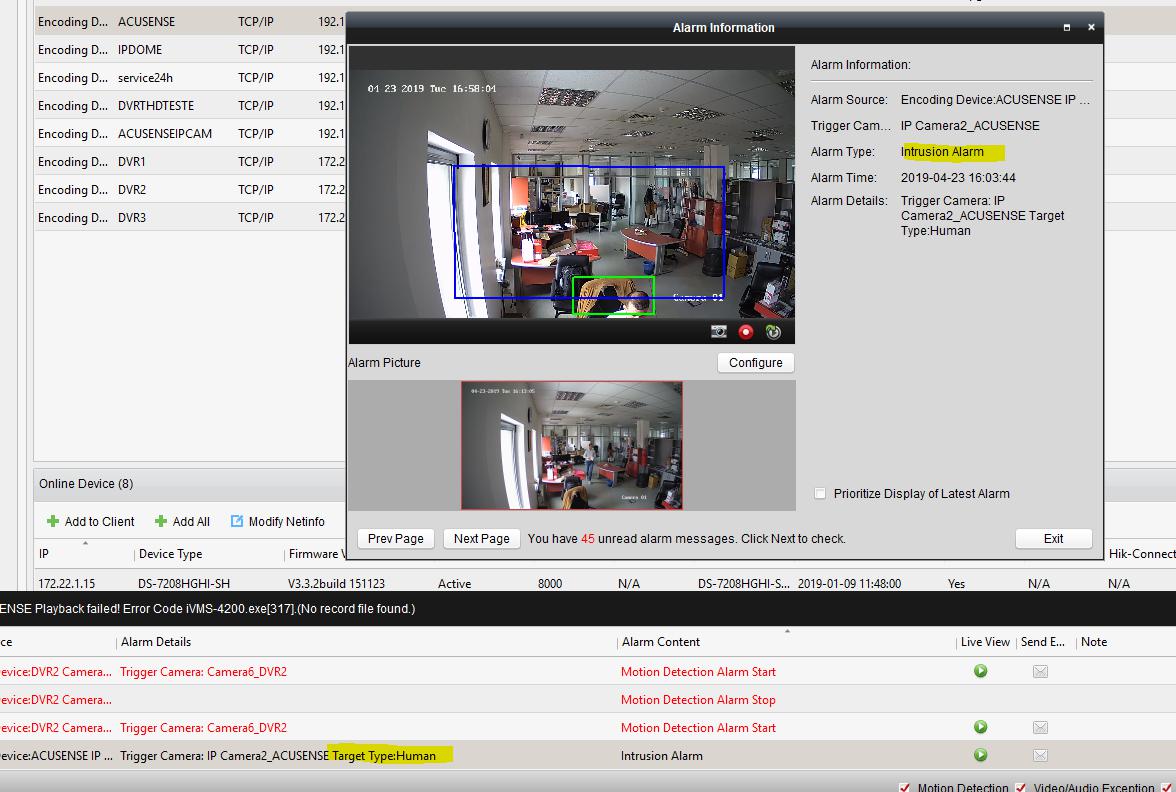
Task: Open live view for first Motion Detection alarm
Action: click(x=980, y=671)
